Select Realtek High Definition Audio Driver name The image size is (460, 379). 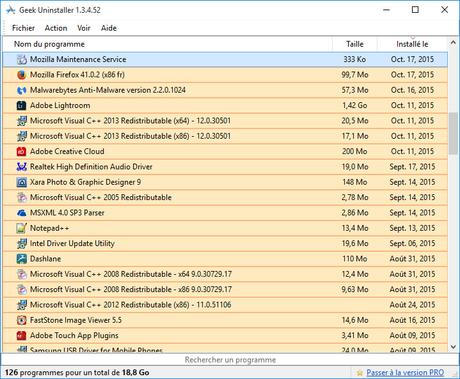91,167
